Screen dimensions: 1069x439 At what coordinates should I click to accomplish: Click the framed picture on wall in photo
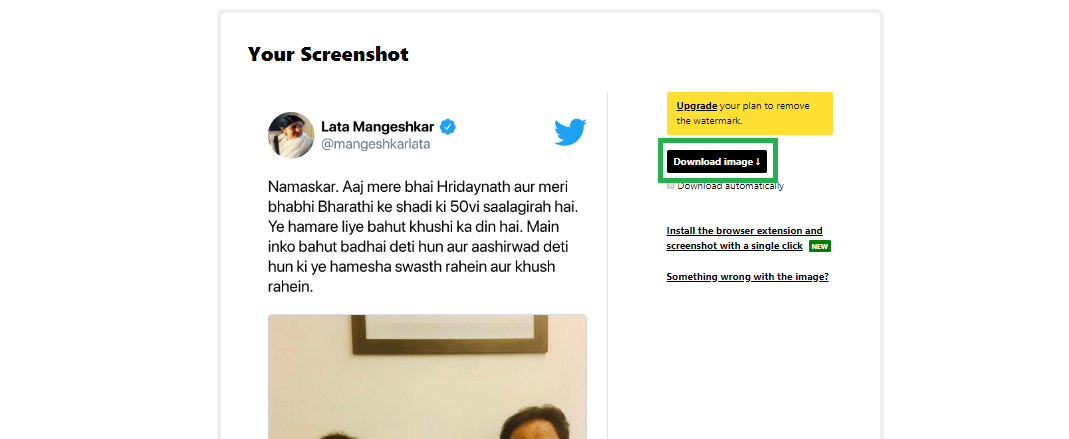coord(450,334)
